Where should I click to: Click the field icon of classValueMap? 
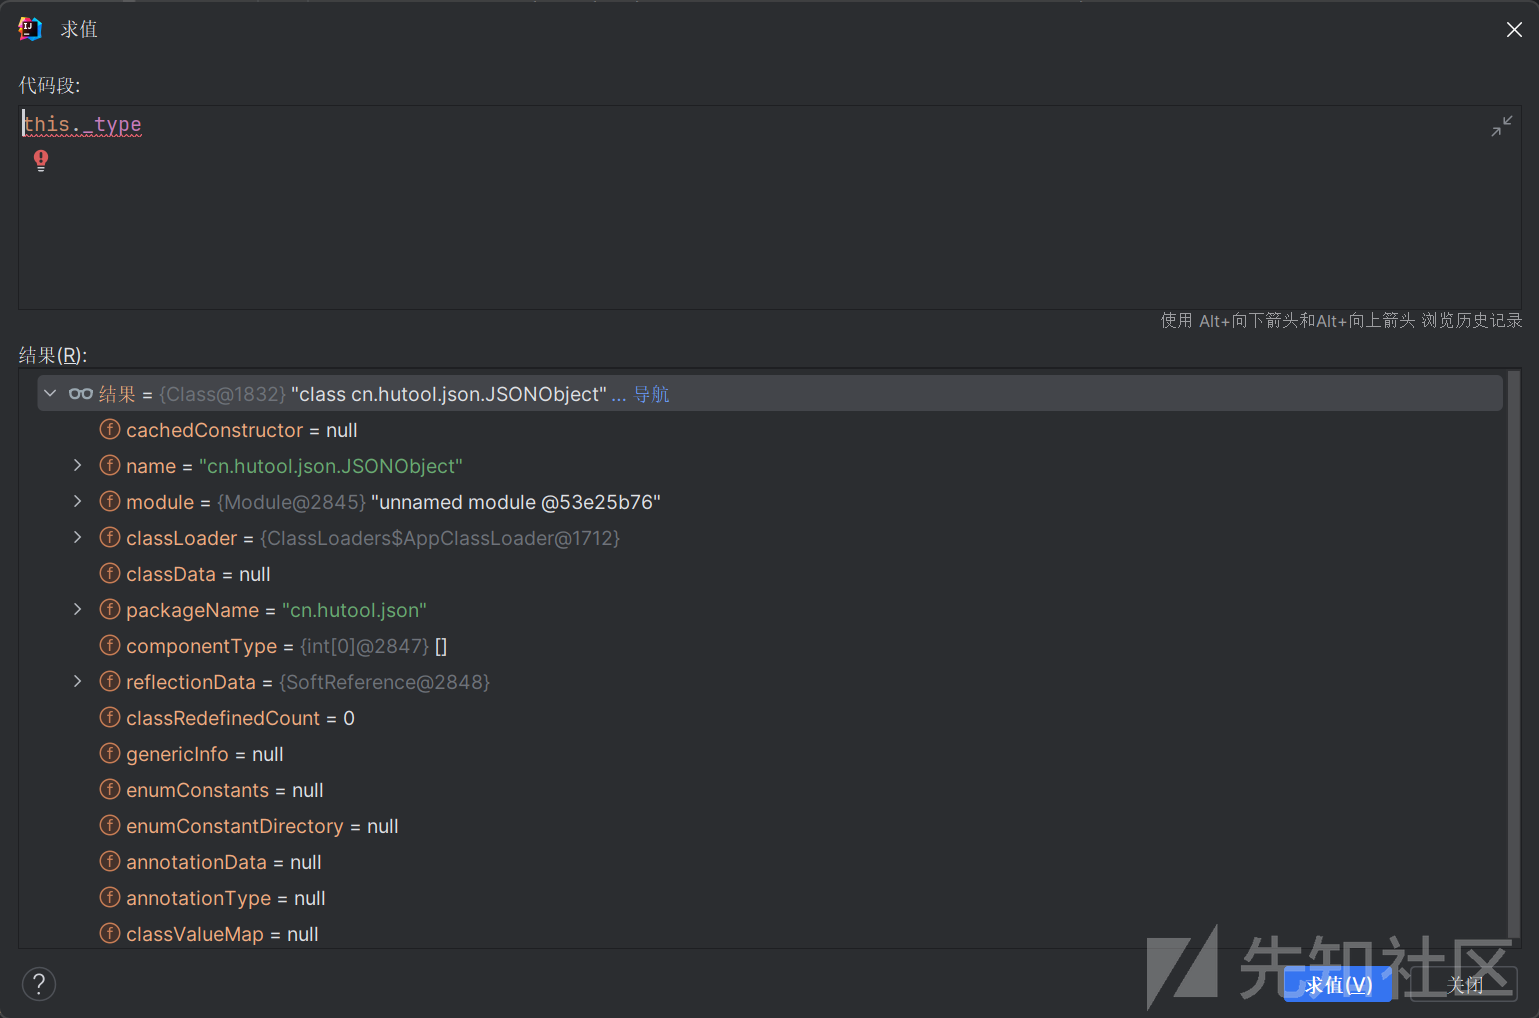click(x=110, y=934)
